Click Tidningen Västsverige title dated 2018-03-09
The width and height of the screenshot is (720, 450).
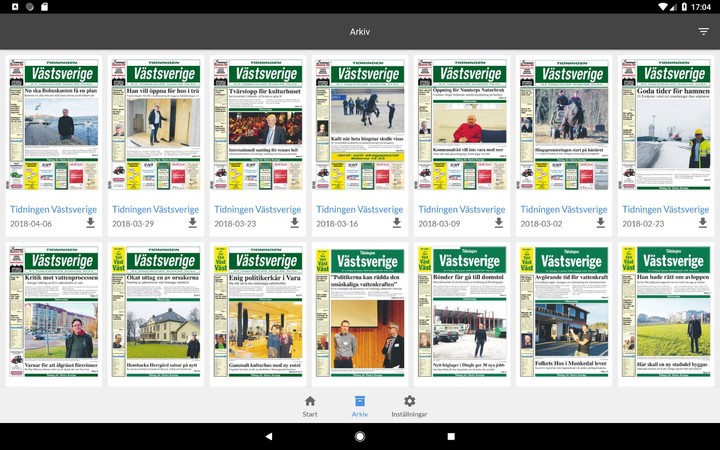pyautogui.click(x=461, y=209)
